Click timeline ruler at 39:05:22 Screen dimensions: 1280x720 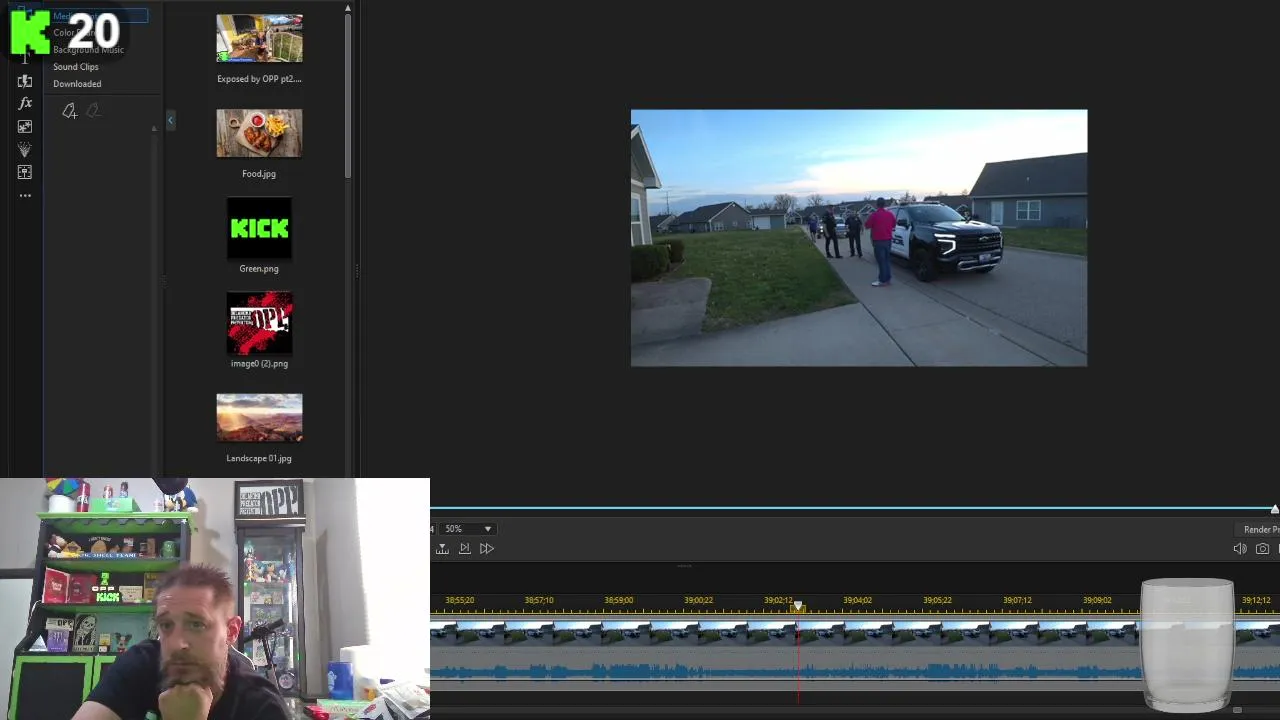[937, 601]
